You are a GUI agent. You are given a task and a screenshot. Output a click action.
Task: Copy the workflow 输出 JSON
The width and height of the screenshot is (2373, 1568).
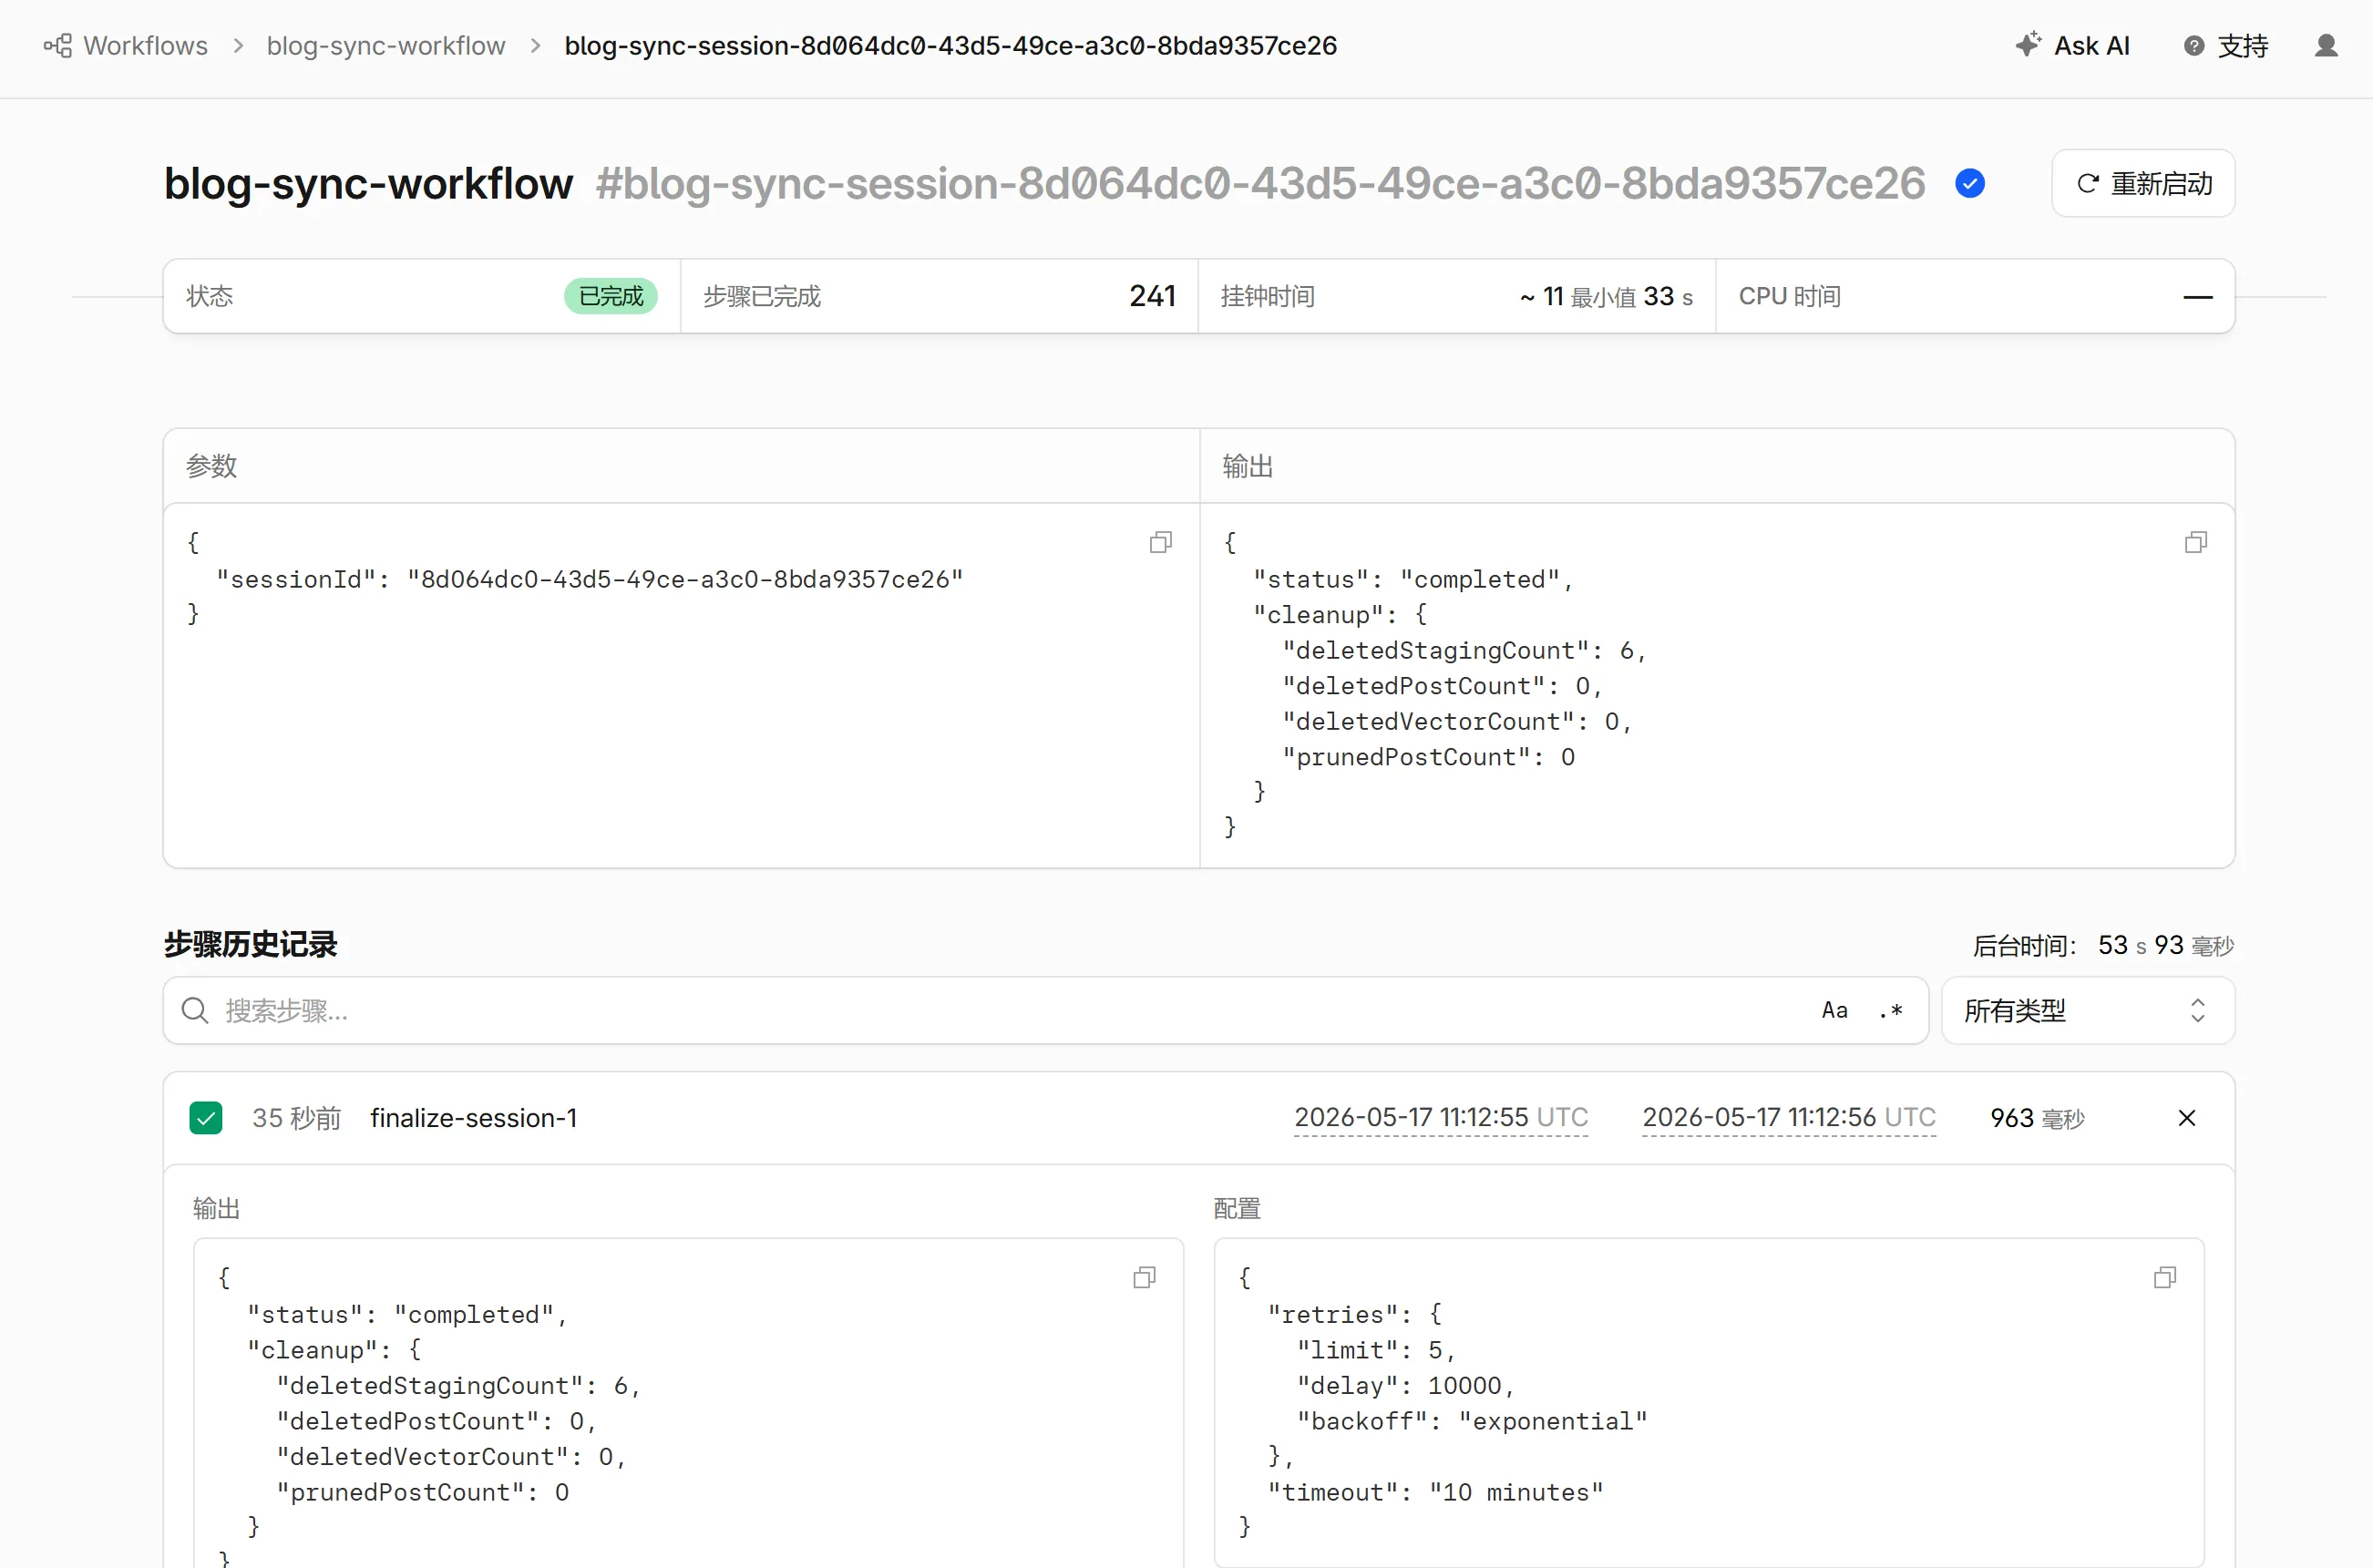coord(2196,542)
